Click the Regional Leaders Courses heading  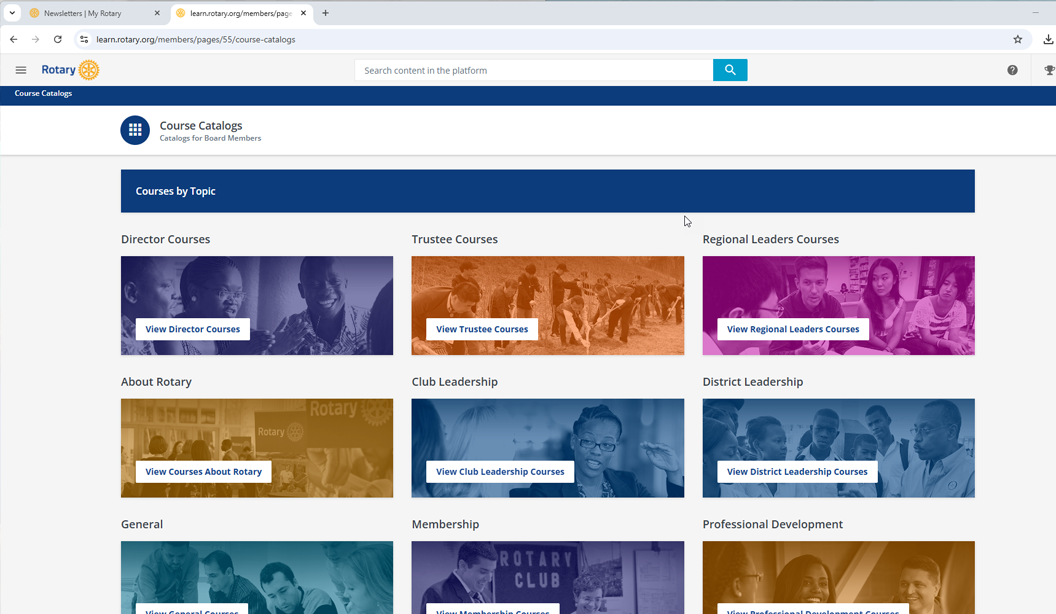click(x=770, y=239)
